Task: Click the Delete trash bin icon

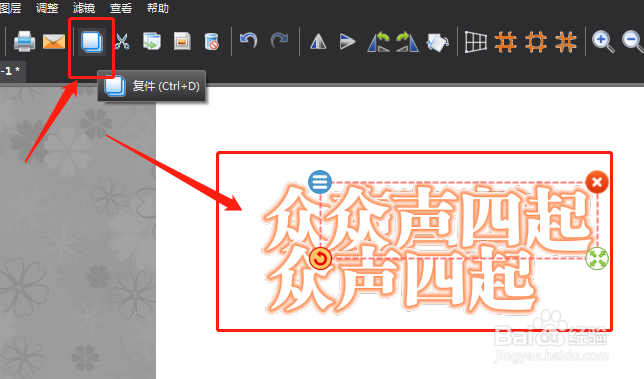Action: pyautogui.click(x=211, y=41)
